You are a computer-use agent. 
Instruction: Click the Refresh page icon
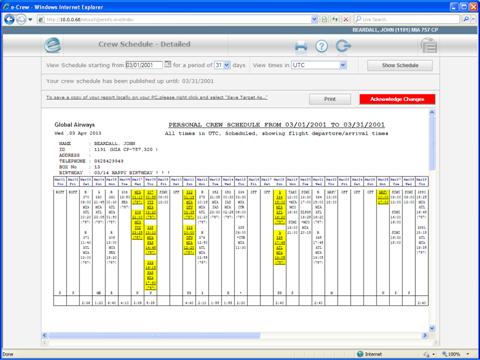pos(335,20)
